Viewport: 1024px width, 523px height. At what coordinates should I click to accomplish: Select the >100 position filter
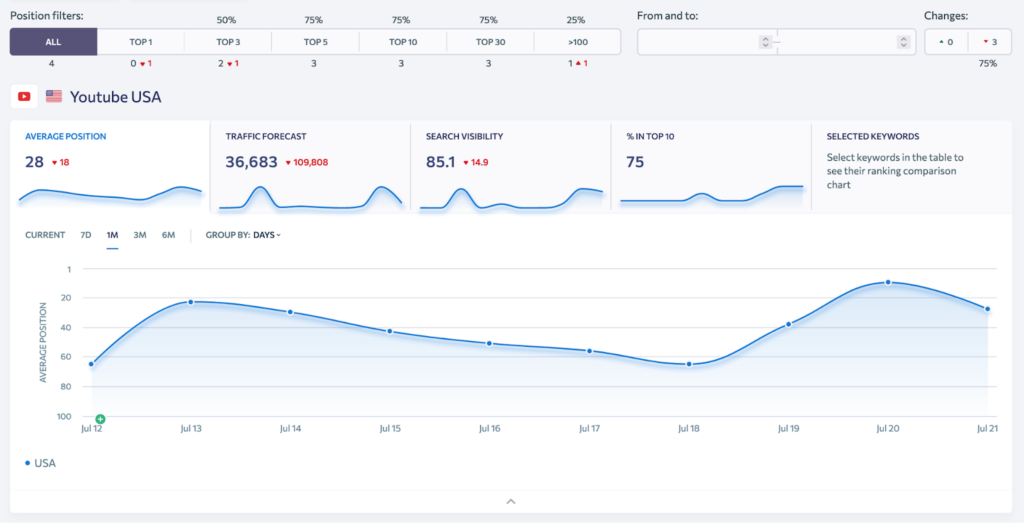click(577, 42)
